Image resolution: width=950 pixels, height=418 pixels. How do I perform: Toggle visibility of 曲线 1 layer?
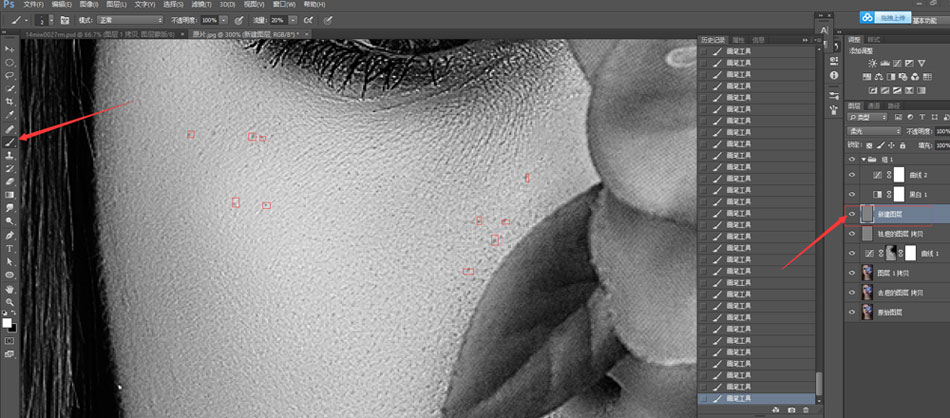coord(852,253)
